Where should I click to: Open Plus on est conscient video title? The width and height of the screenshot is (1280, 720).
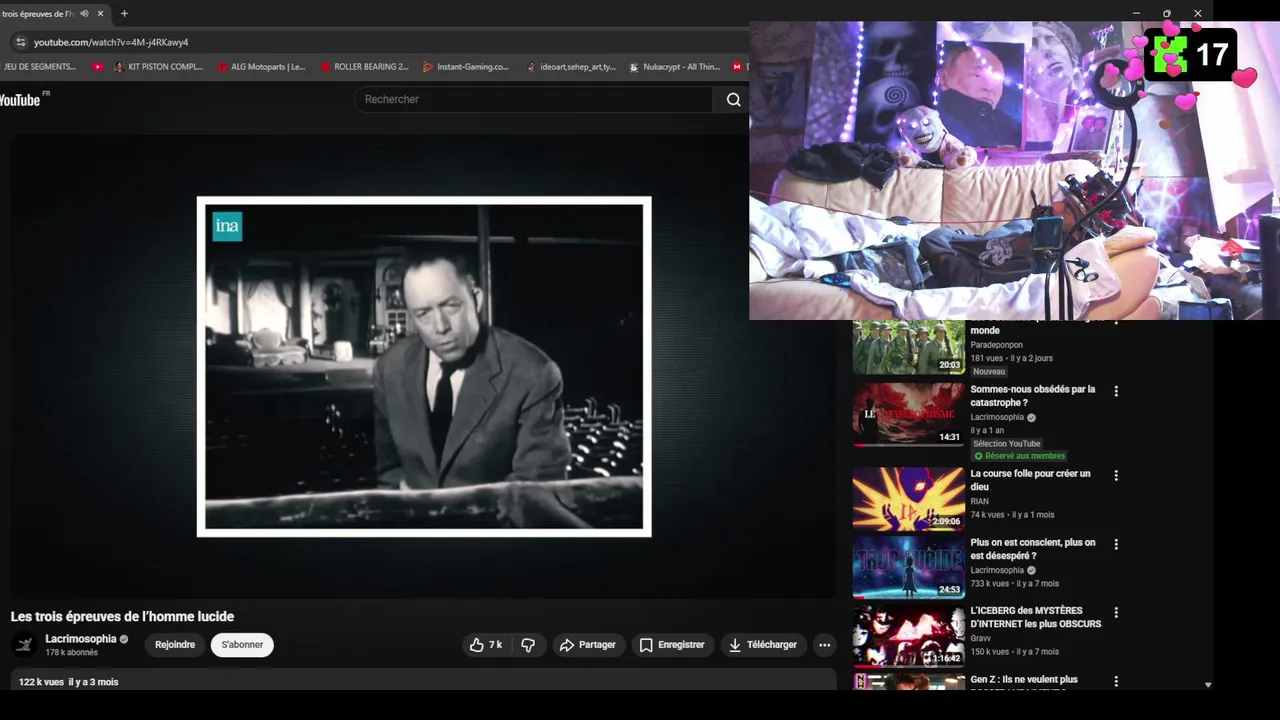[1033, 549]
